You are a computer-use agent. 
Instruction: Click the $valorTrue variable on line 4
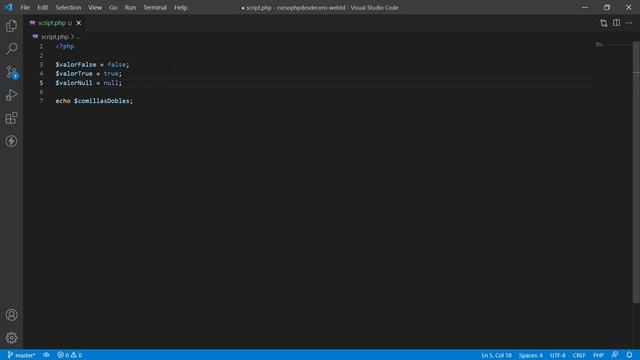click(x=74, y=73)
